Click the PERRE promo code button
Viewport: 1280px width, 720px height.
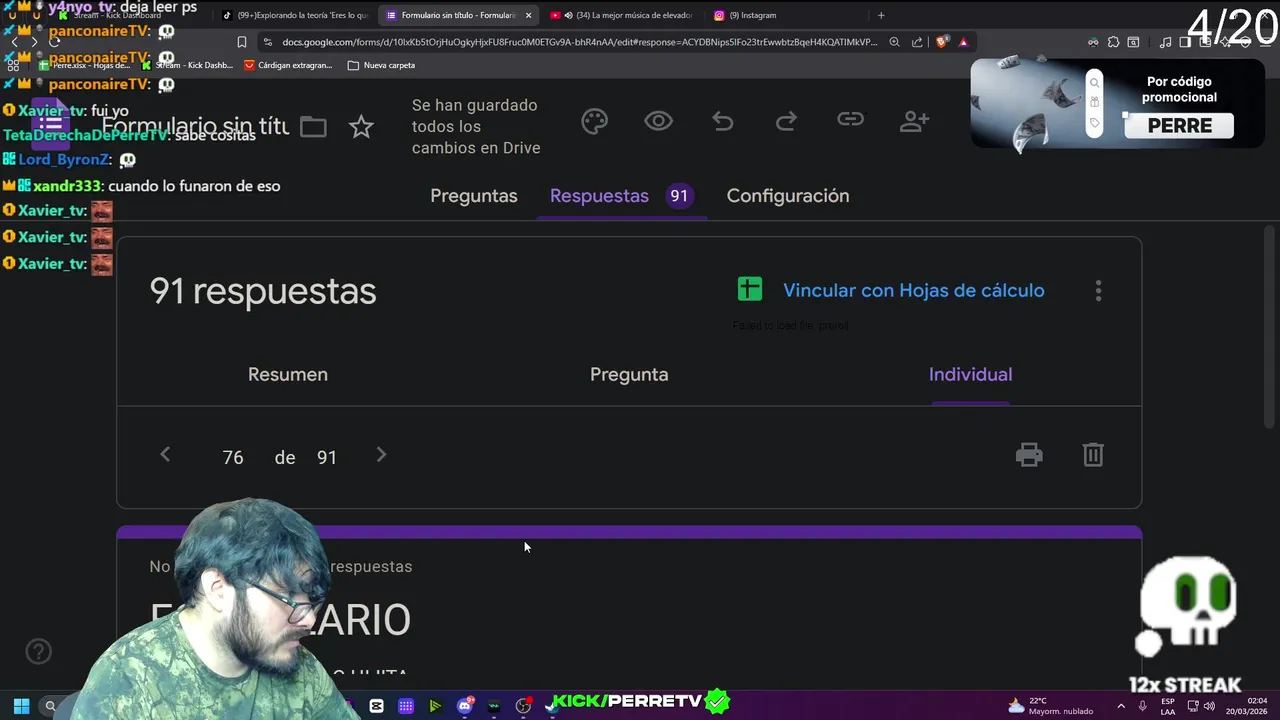[x=1180, y=126]
